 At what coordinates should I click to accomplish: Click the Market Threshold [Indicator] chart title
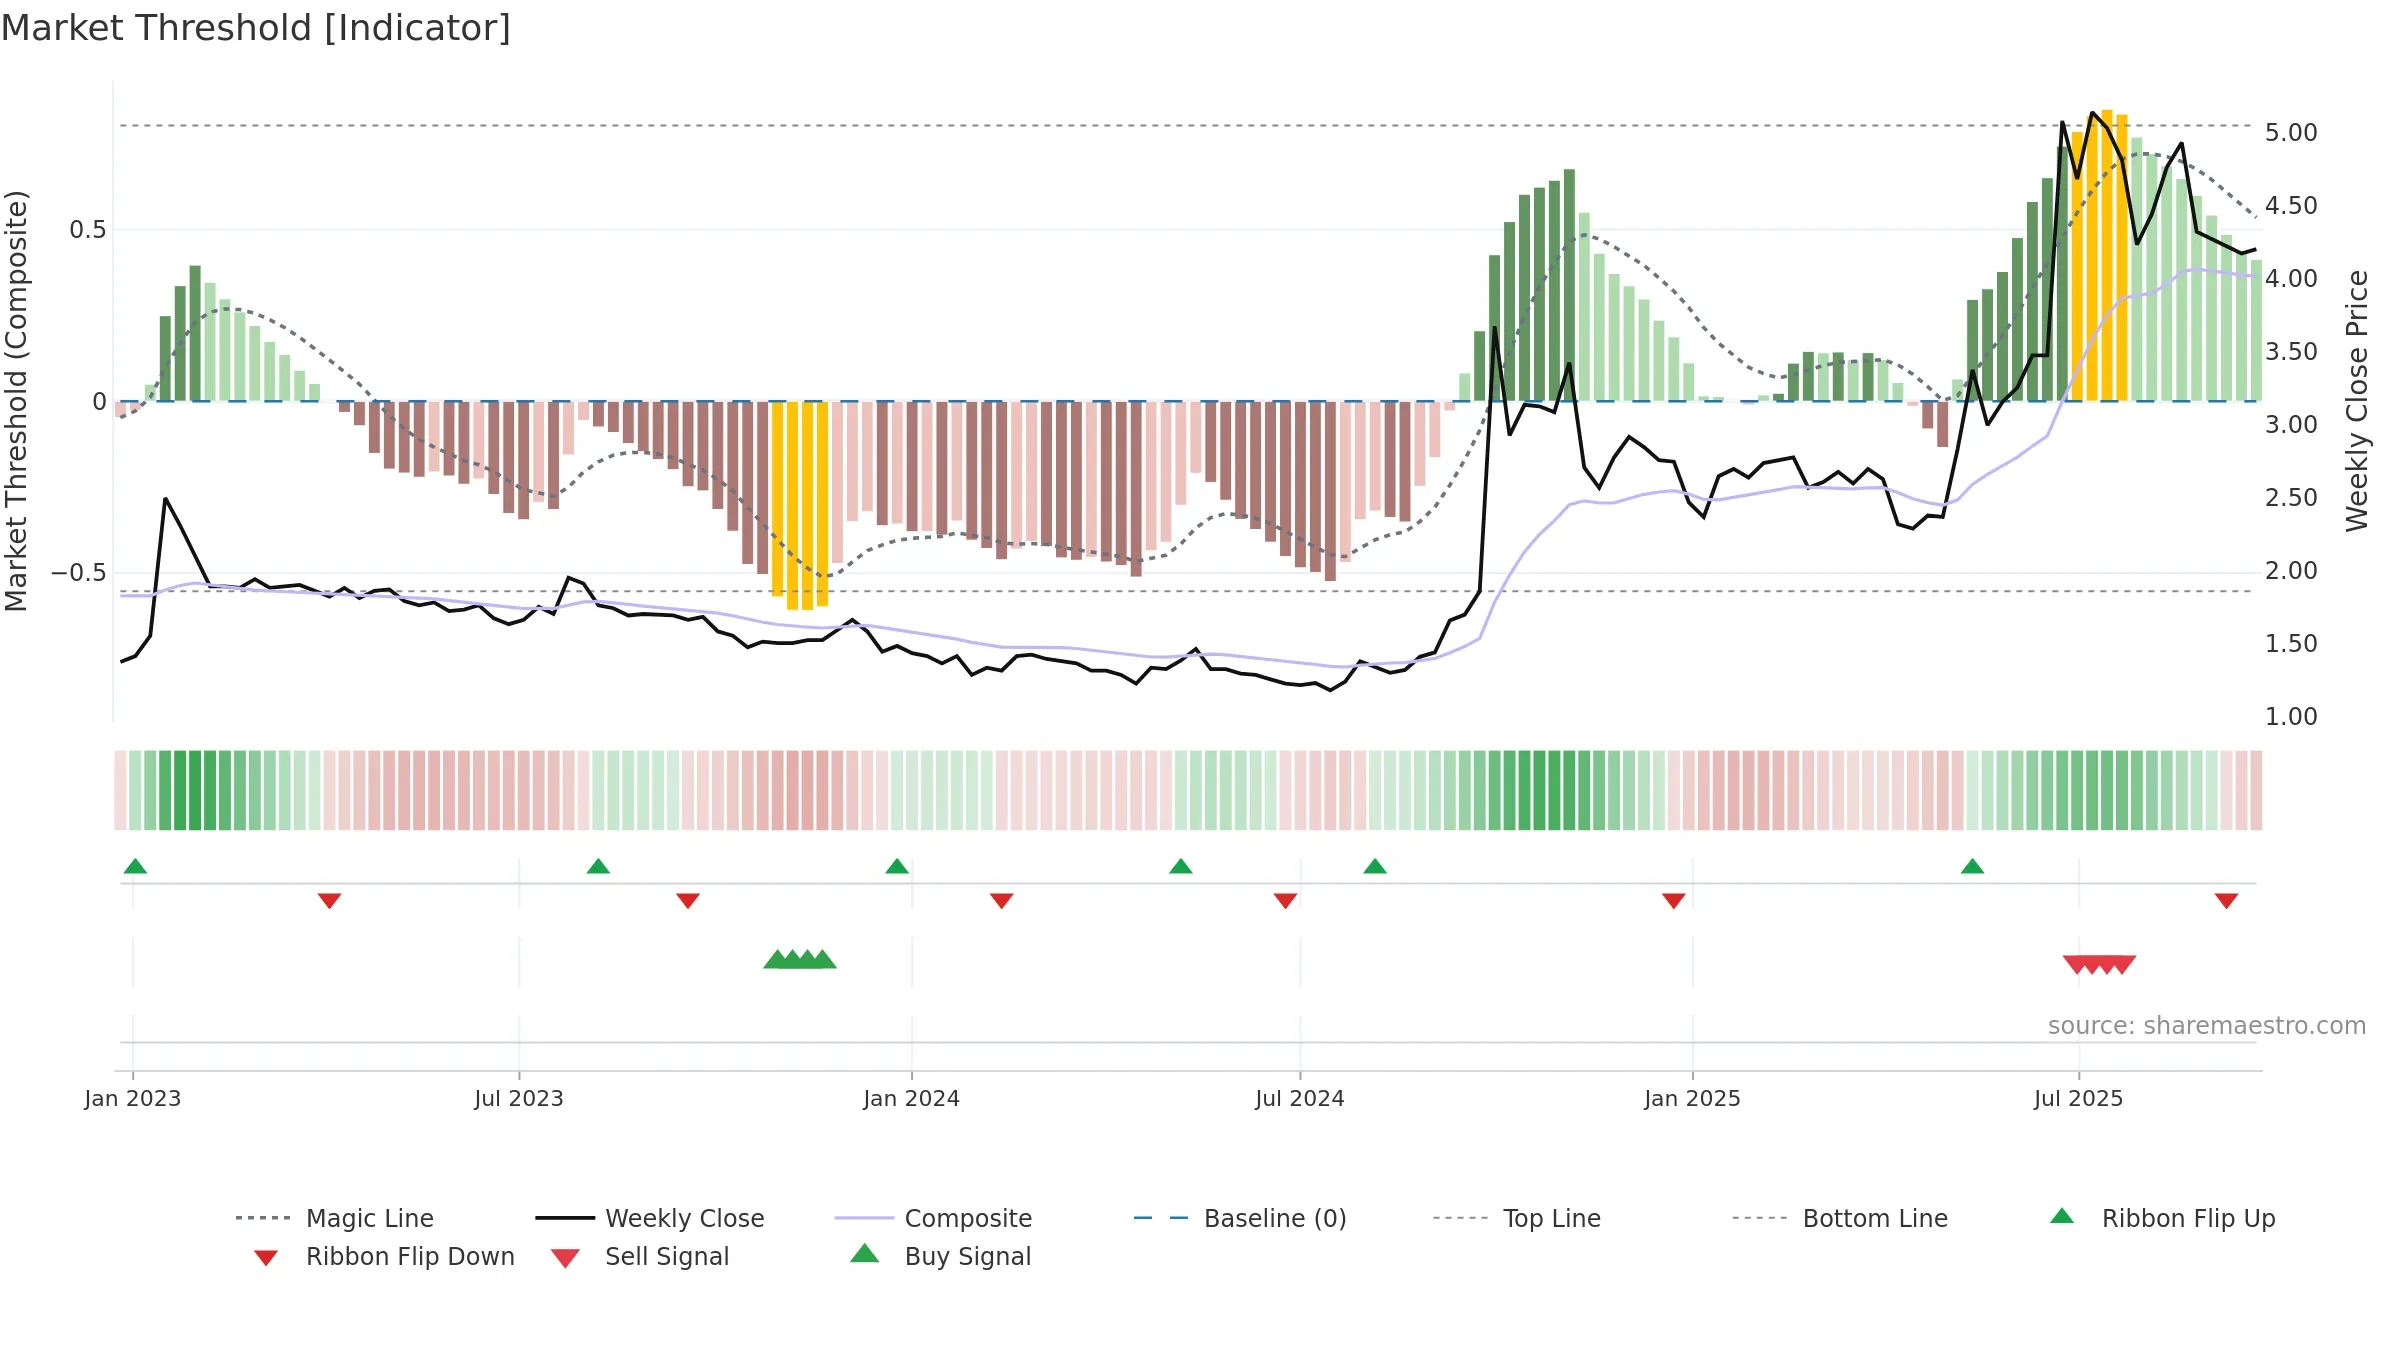[x=256, y=28]
